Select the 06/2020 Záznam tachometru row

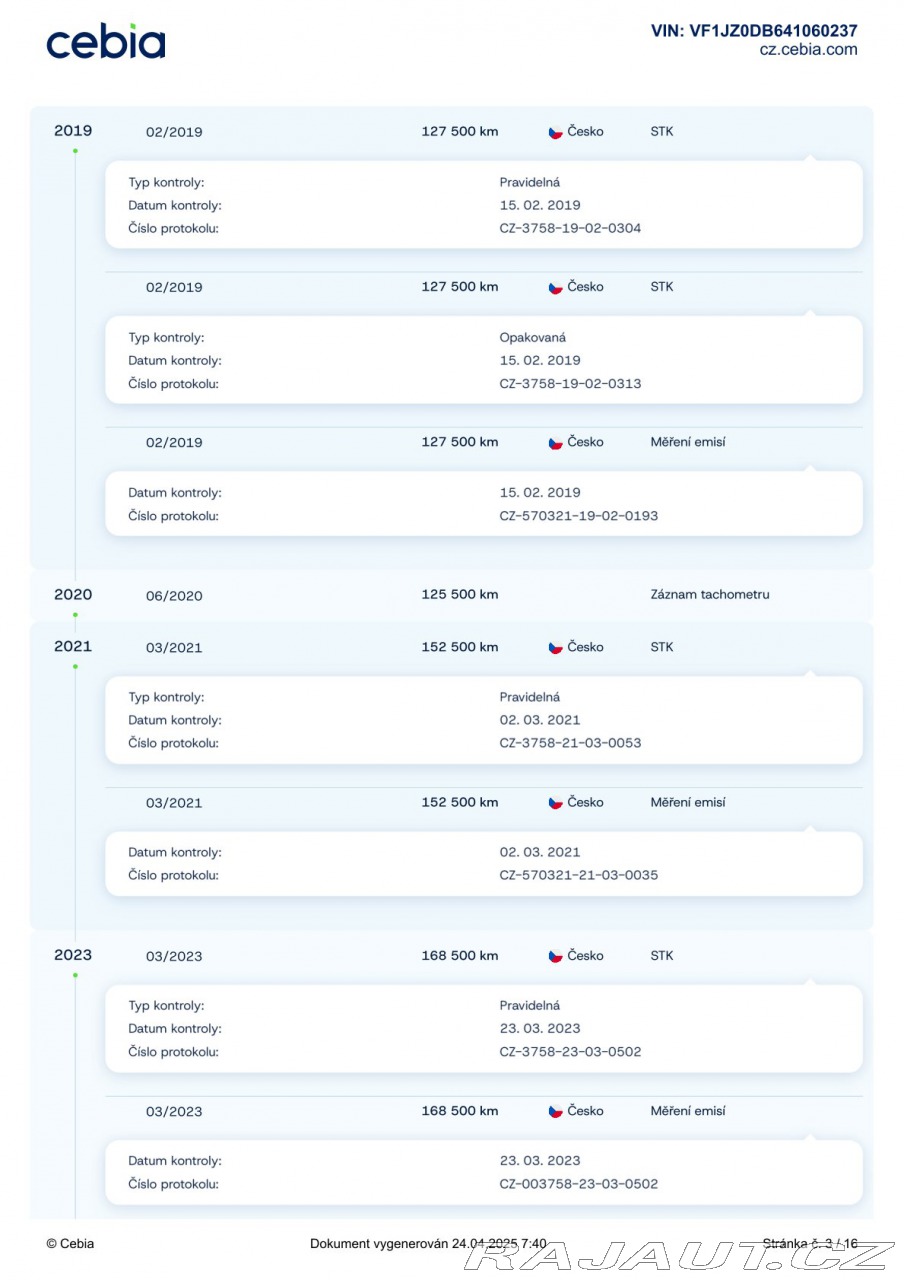(x=452, y=595)
